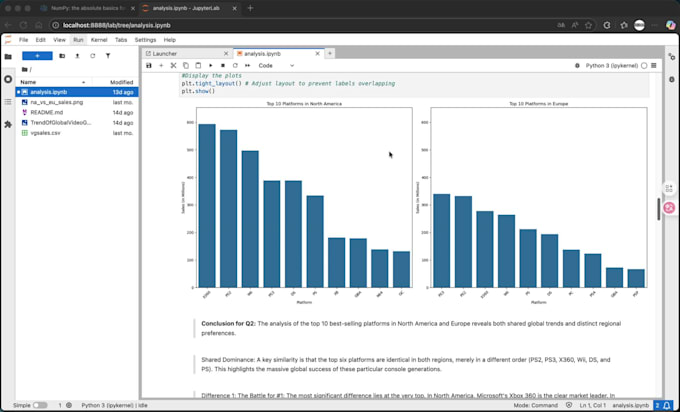This screenshot has width=680, height=412.
Task: Restart the kernel
Action: click(x=235, y=65)
